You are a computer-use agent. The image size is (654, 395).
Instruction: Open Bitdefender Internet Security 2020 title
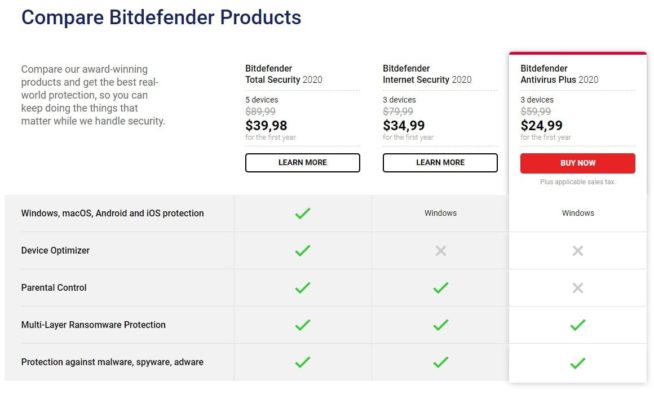click(427, 74)
